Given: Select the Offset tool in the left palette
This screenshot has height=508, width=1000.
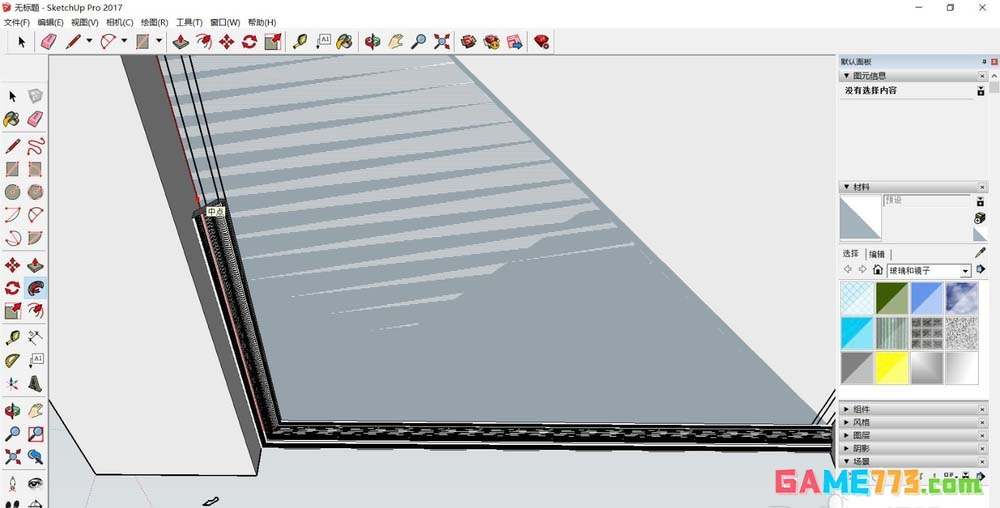Looking at the screenshot, I should coord(36,311).
